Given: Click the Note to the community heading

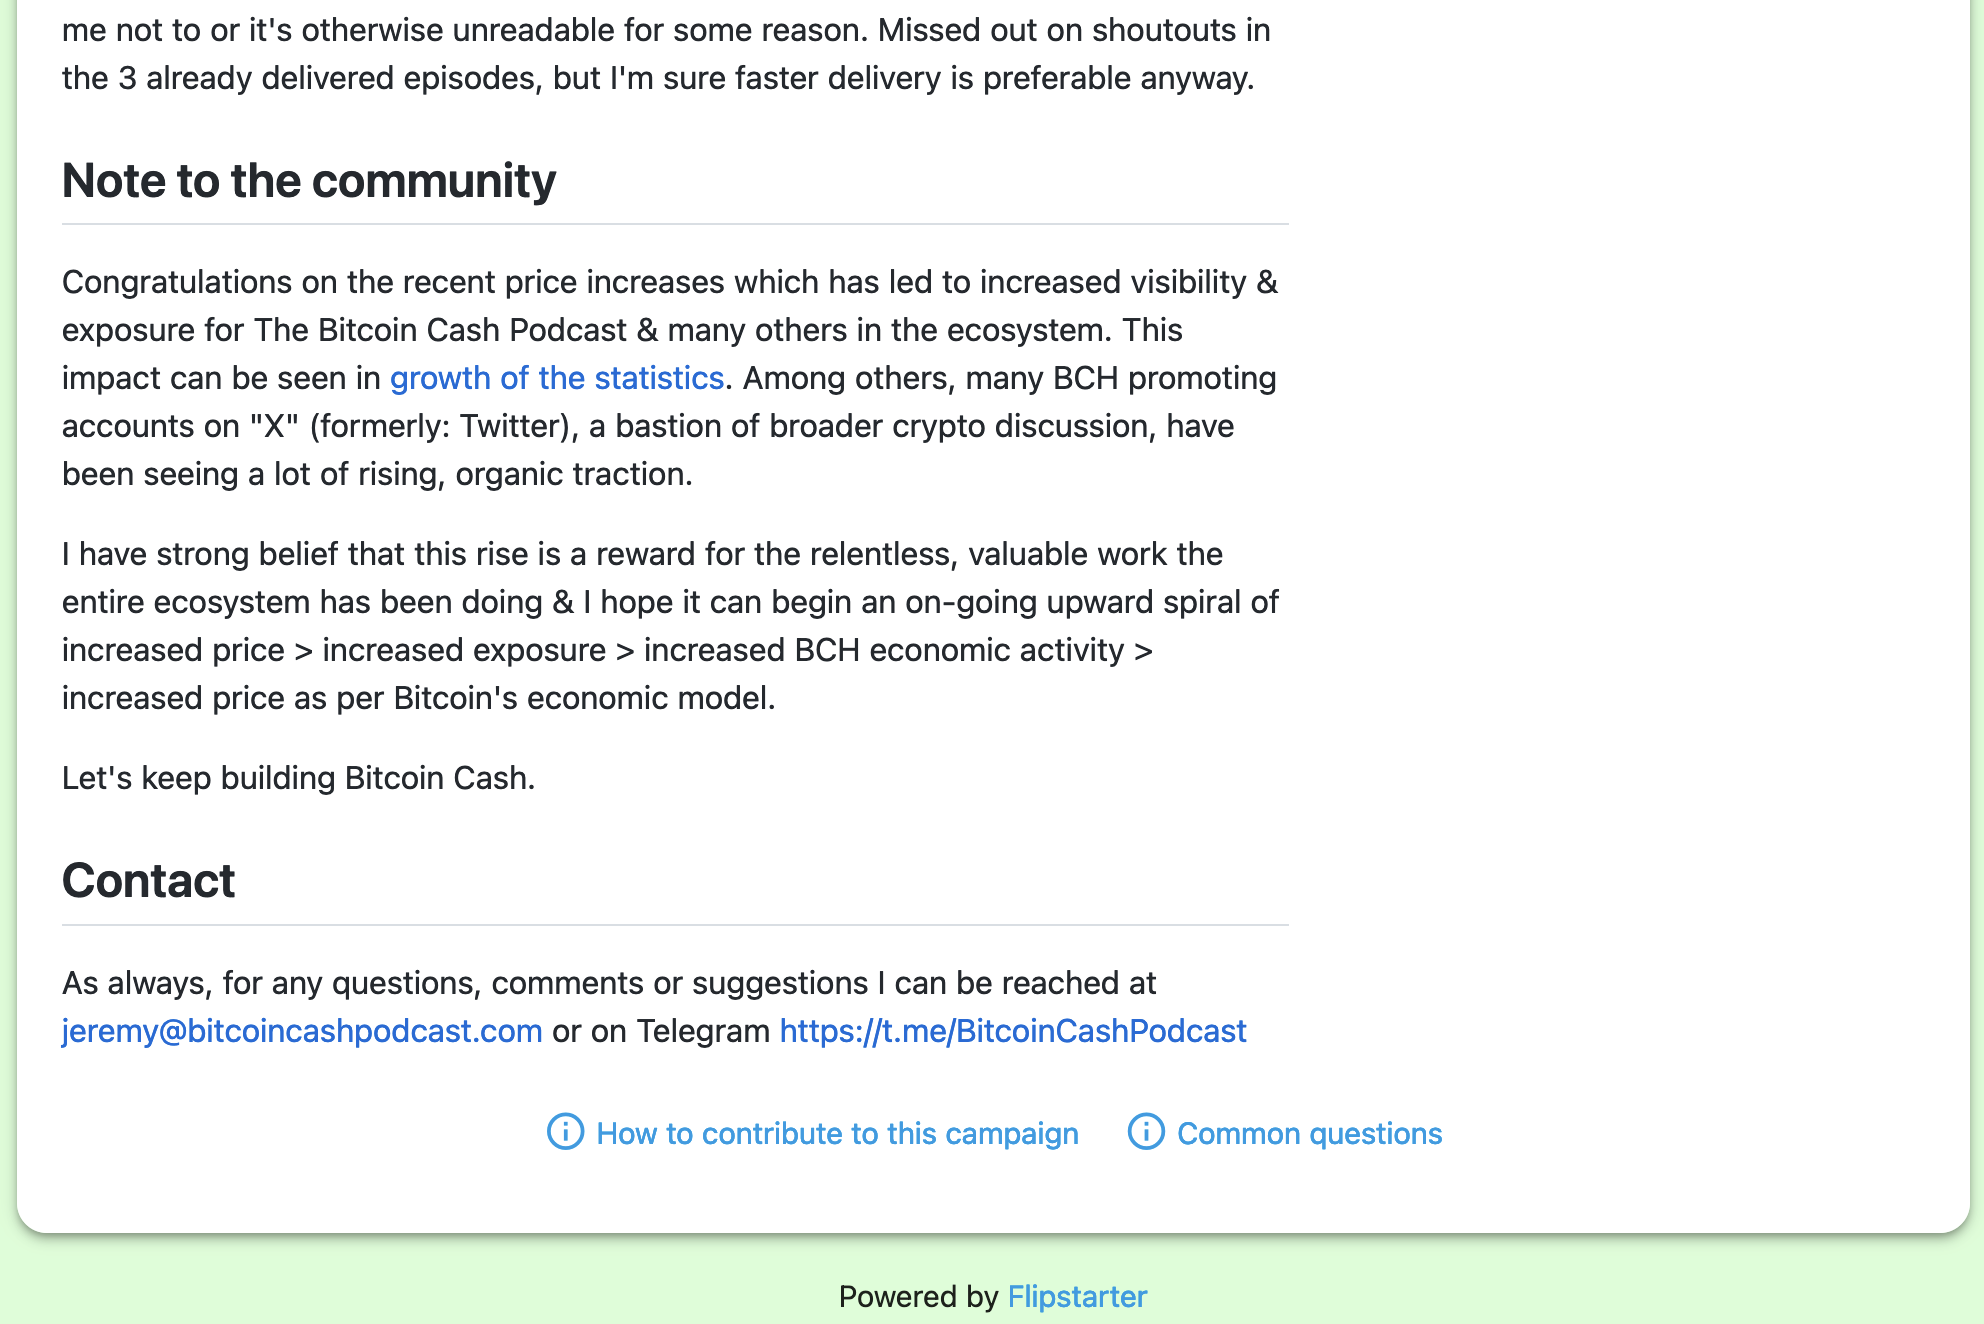Looking at the screenshot, I should coord(308,181).
